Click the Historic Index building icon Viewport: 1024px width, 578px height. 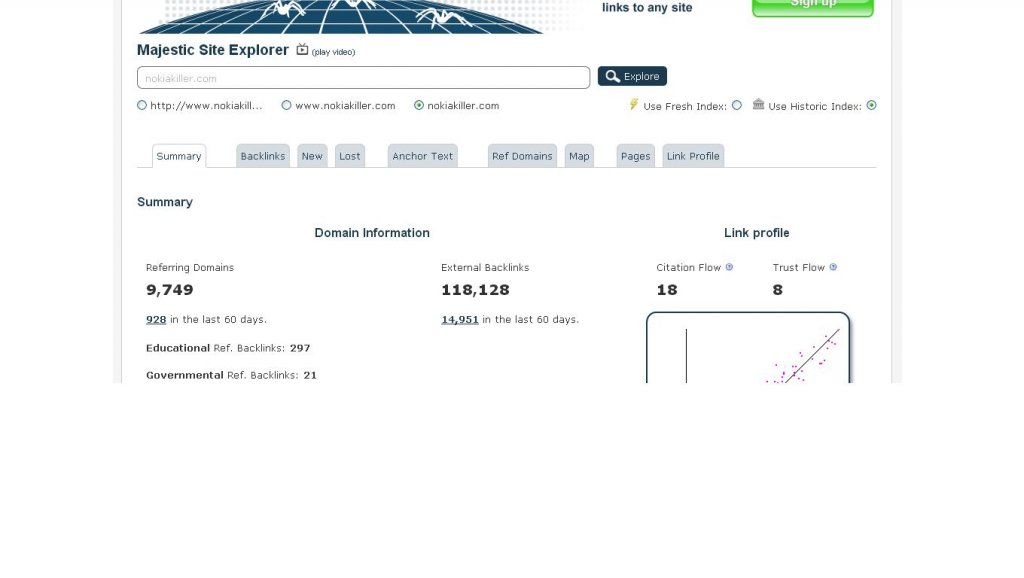click(758, 104)
